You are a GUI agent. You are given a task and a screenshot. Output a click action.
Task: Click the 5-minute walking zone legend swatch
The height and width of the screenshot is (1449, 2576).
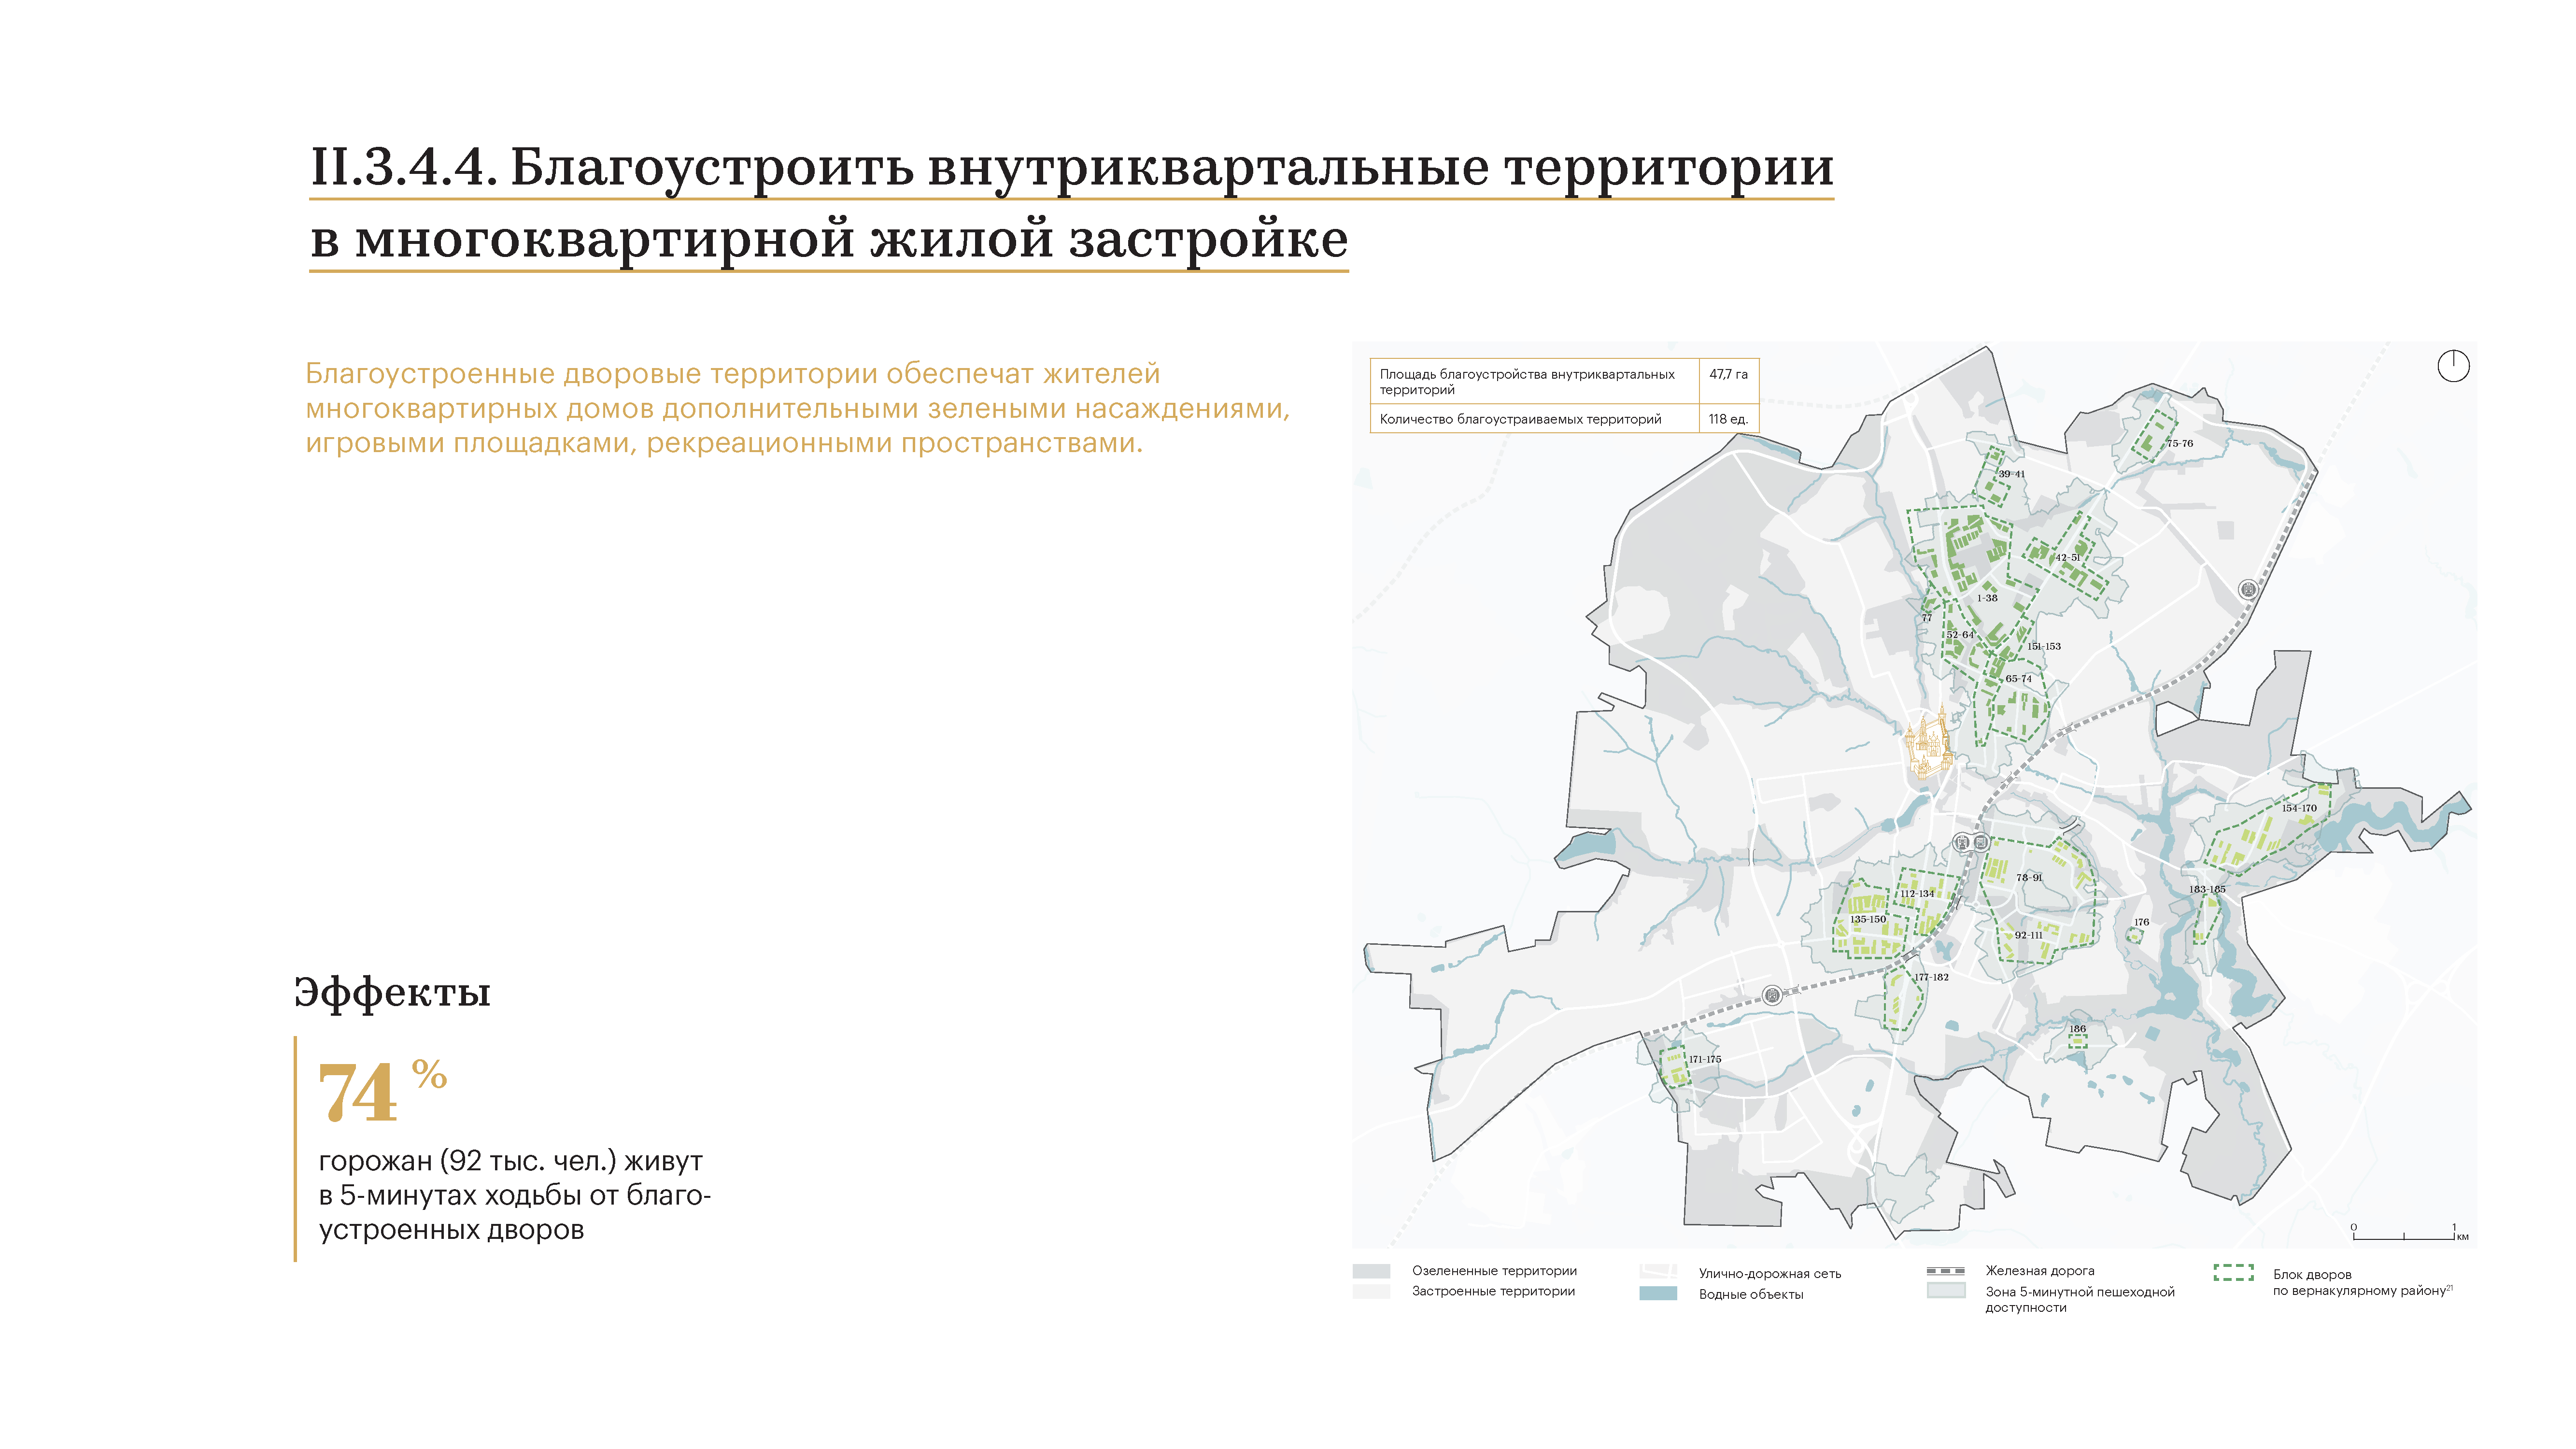1945,1291
